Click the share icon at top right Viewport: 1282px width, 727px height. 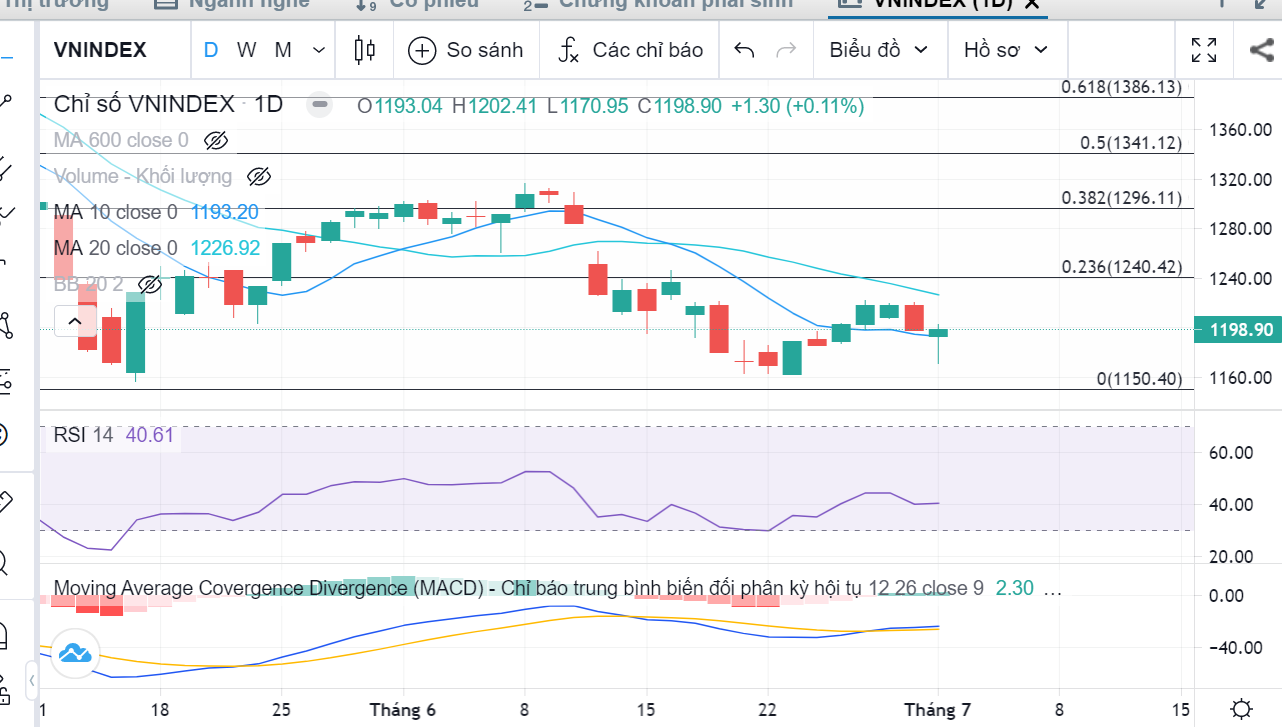[x=1261, y=50]
